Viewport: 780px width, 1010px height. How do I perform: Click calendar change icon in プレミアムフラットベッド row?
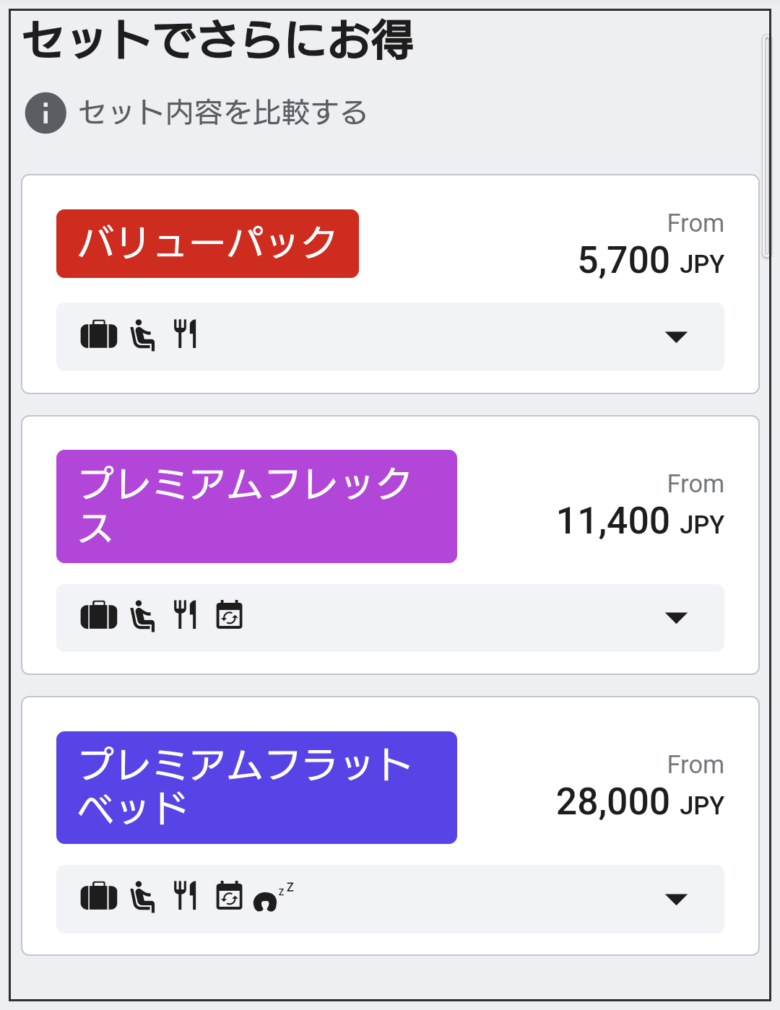pos(229,895)
